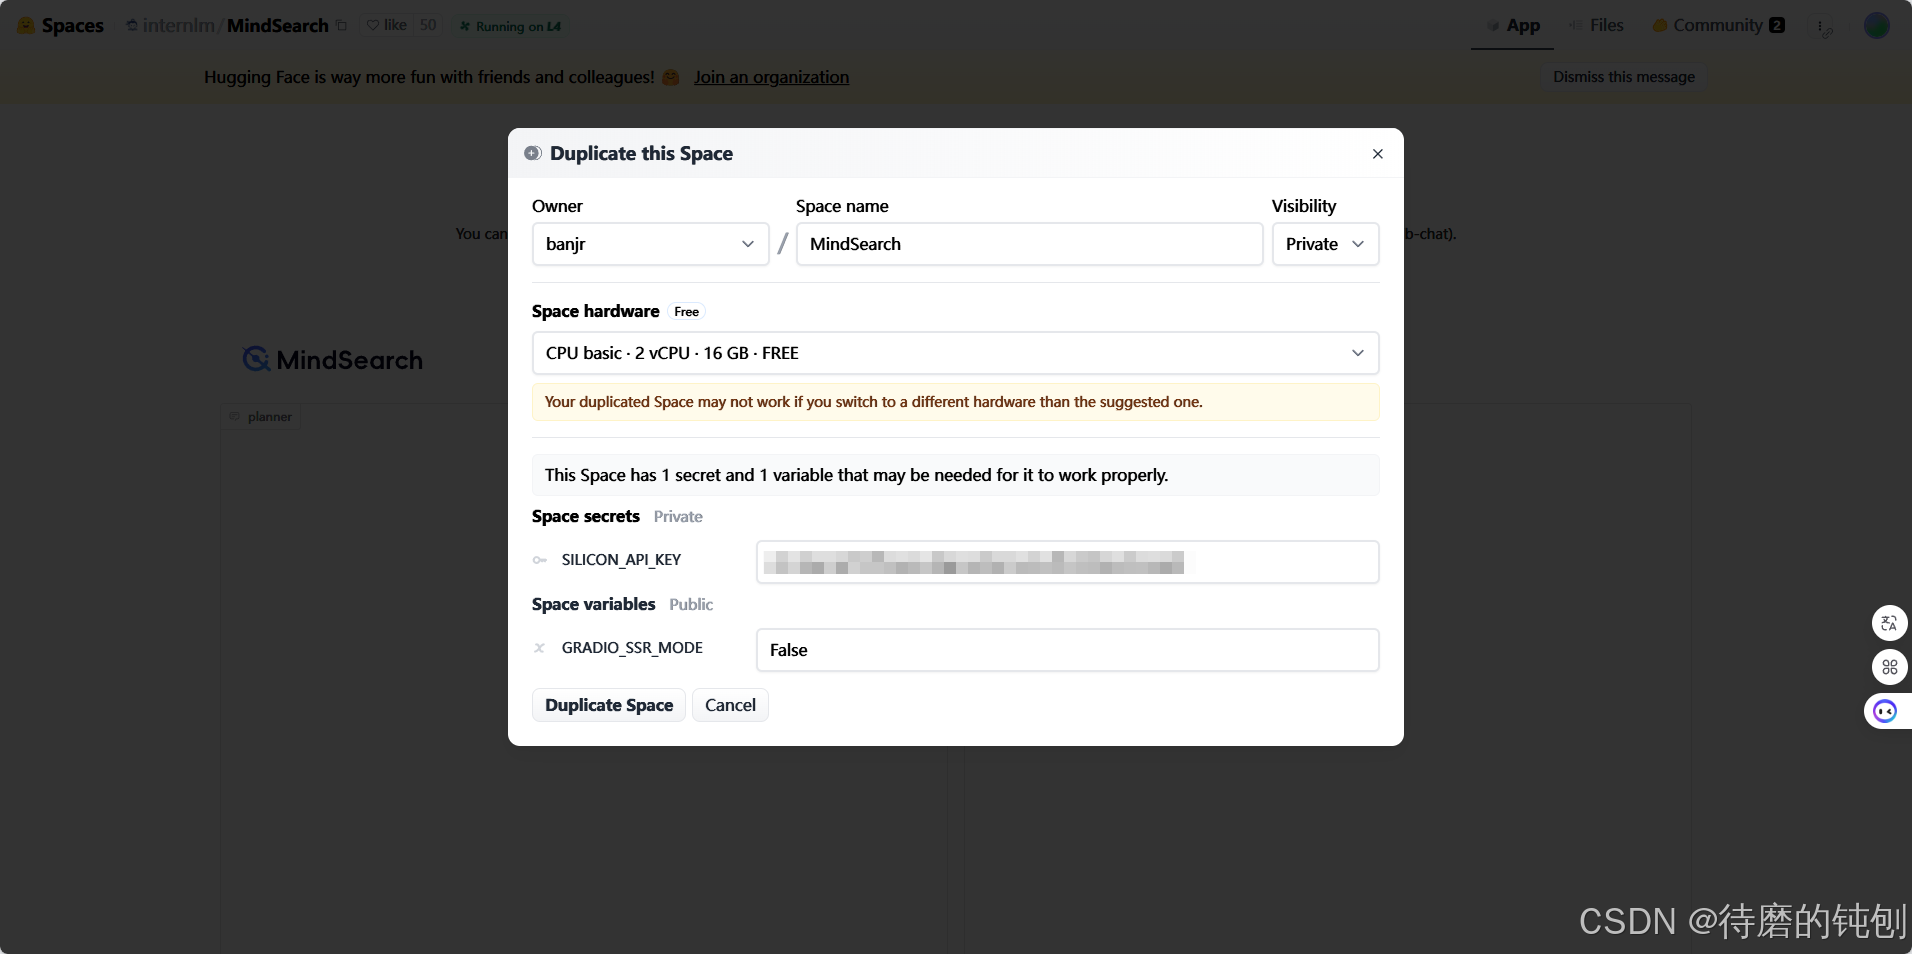Switch to the Files tab
Image resolution: width=1912 pixels, height=954 pixels.
click(x=1596, y=25)
